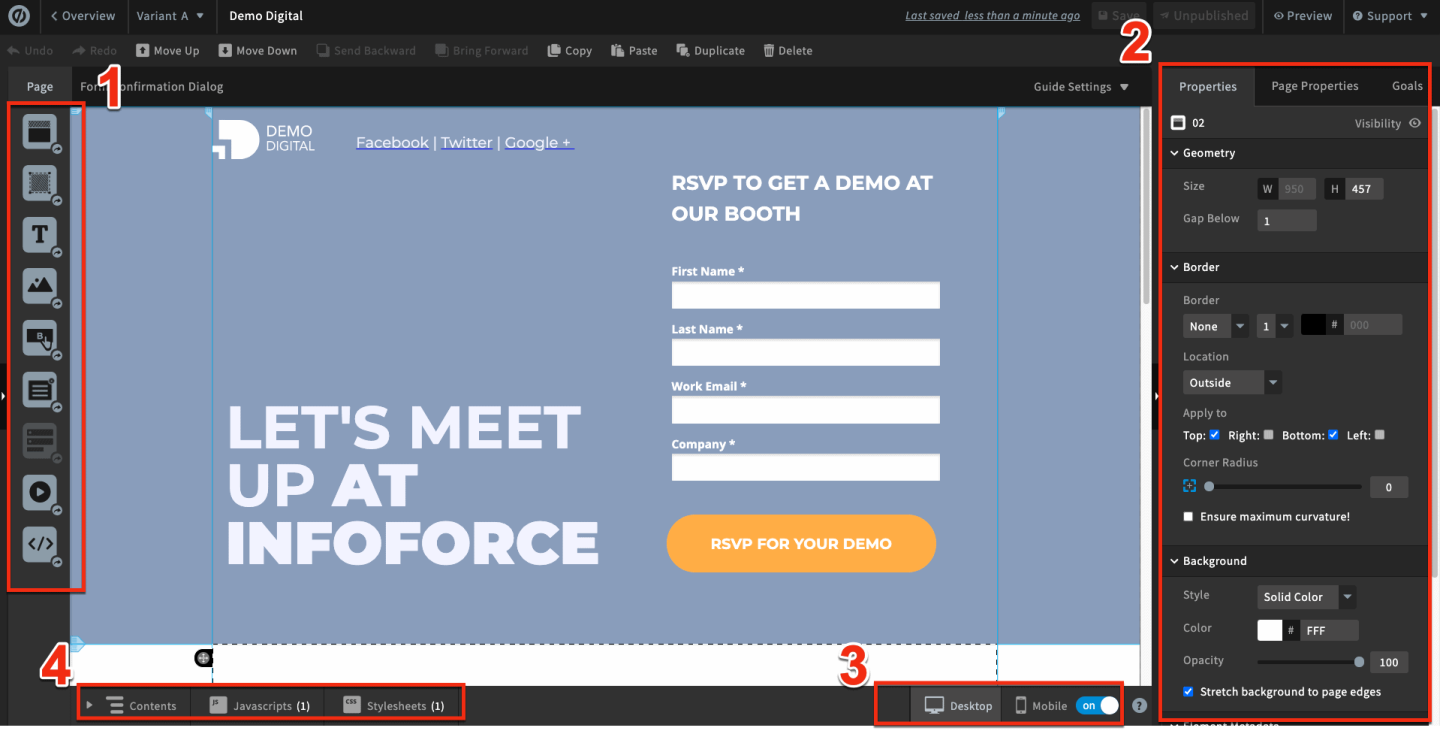The height and width of the screenshot is (743, 1440).
Task: Switch to the Page Properties tab
Action: coord(1314,86)
